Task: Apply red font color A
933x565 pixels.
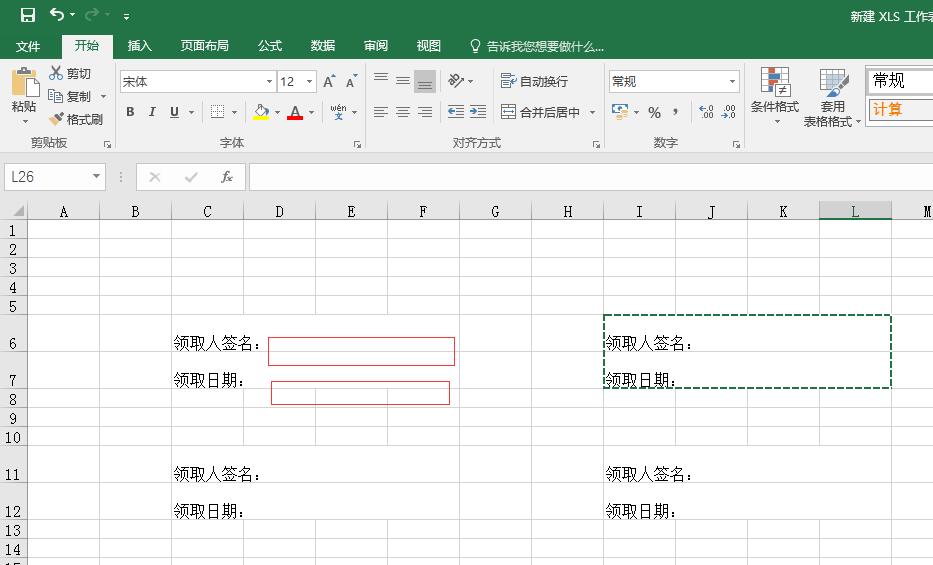Action: pyautogui.click(x=295, y=112)
